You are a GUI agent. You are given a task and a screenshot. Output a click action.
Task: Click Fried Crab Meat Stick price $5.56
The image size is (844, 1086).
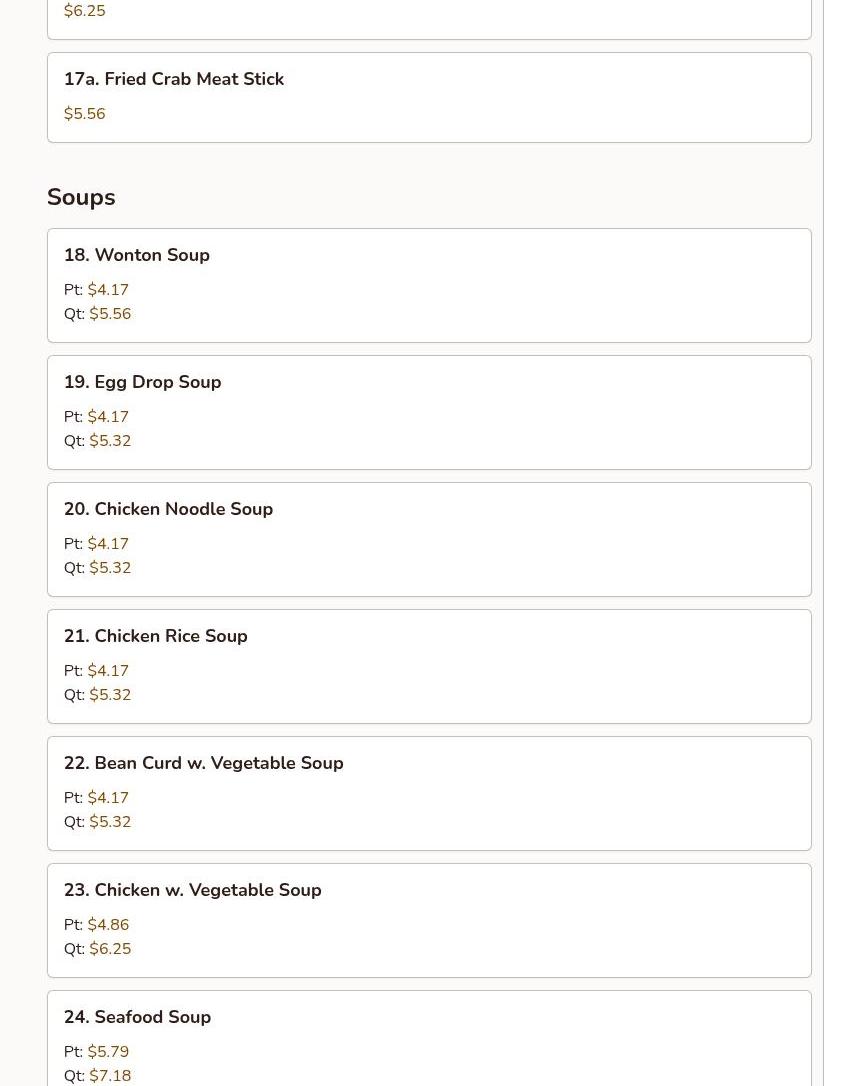tap(84, 114)
